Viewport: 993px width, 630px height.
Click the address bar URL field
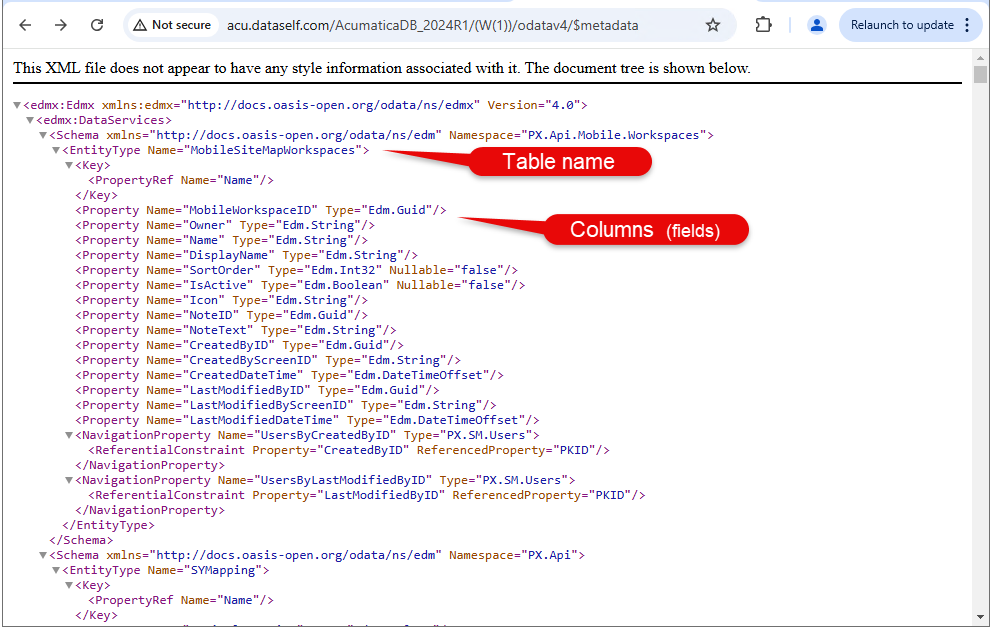click(x=450, y=25)
